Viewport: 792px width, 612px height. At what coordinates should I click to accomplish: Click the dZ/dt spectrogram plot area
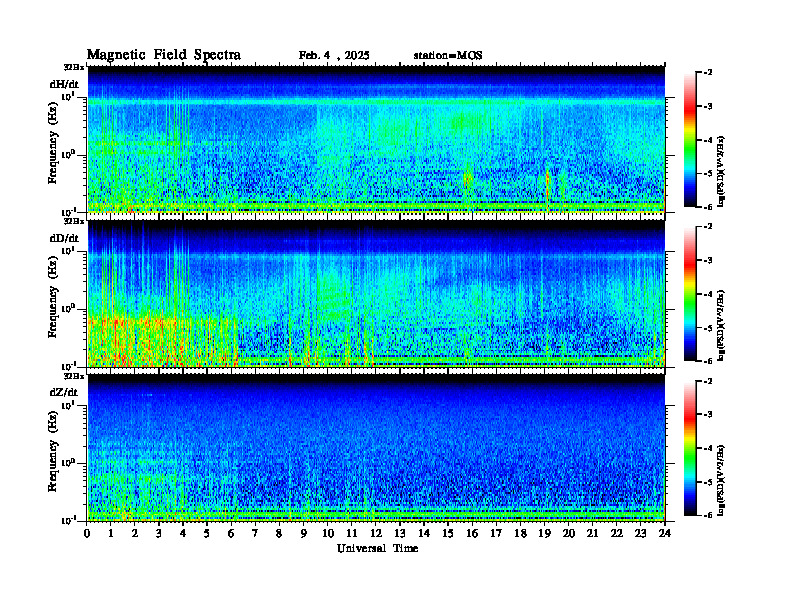(x=376, y=447)
